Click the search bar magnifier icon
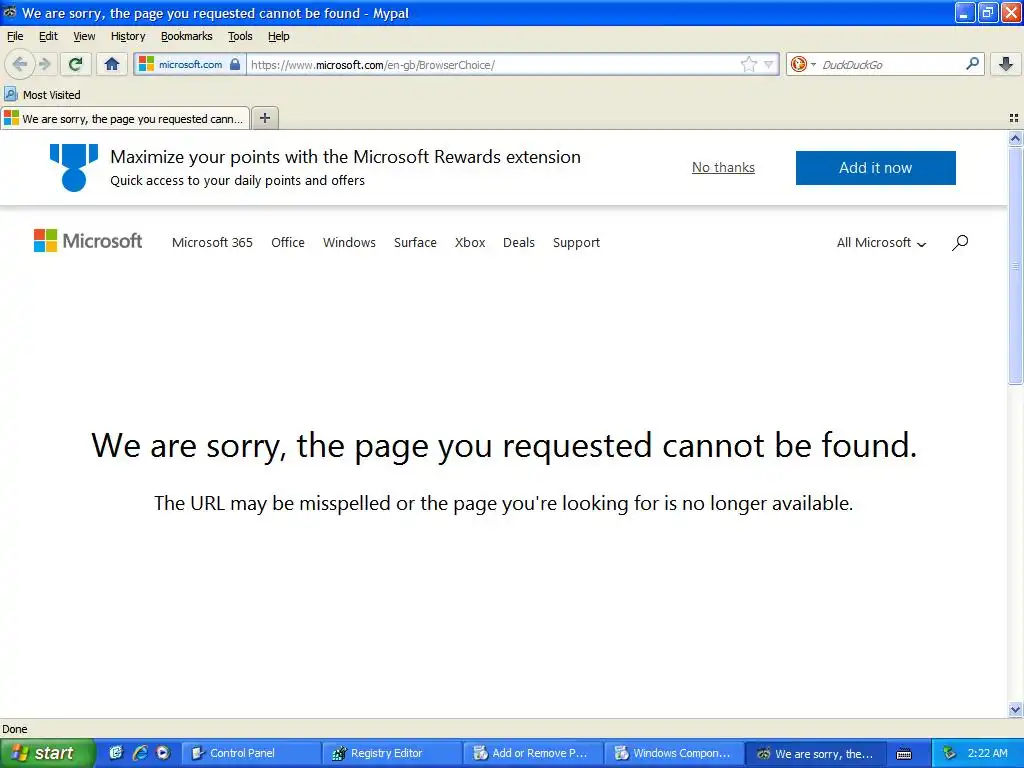 pyautogui.click(x=972, y=63)
